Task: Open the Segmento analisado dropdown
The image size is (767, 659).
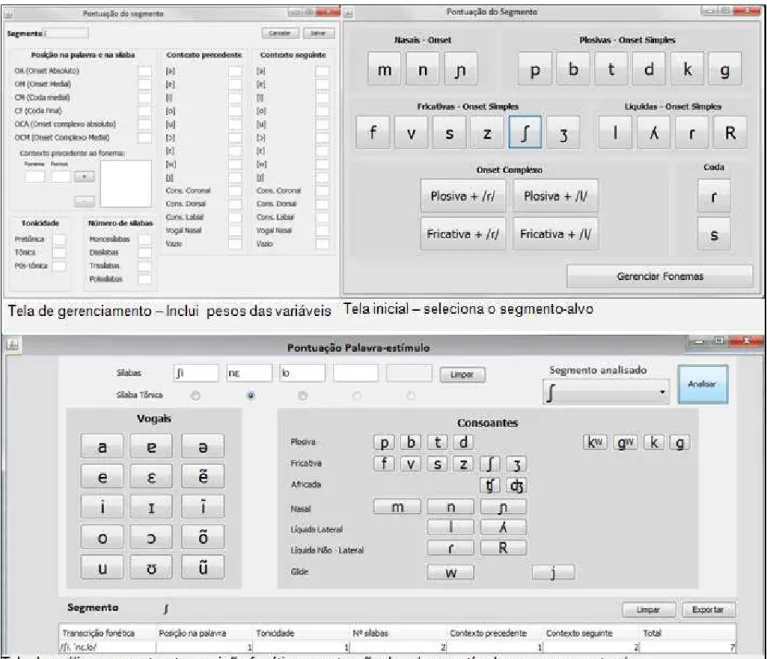Action: click(606, 392)
